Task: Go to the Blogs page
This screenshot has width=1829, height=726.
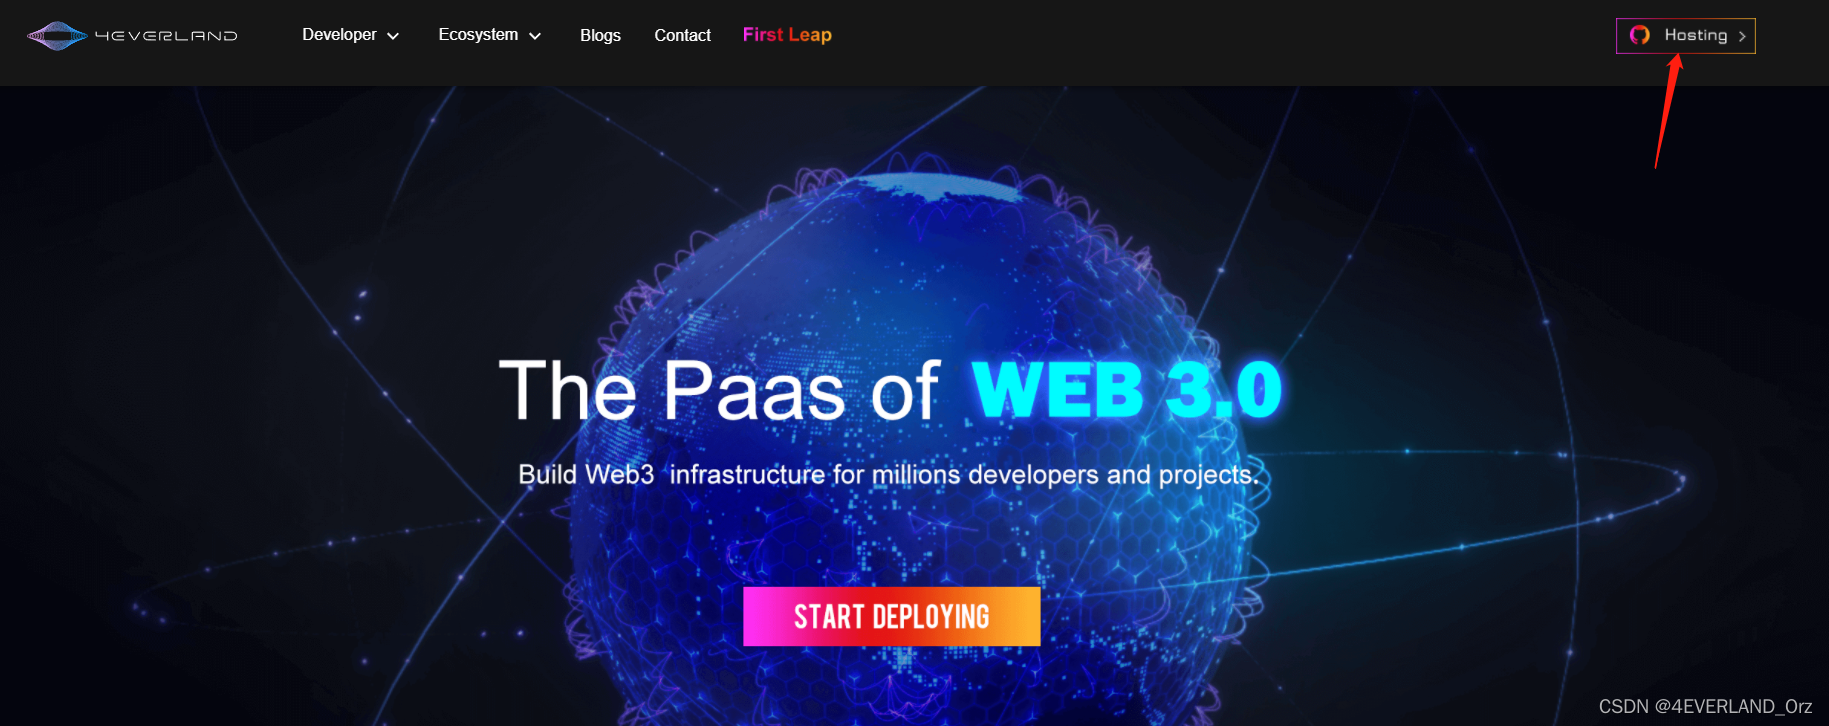Action: coord(600,36)
